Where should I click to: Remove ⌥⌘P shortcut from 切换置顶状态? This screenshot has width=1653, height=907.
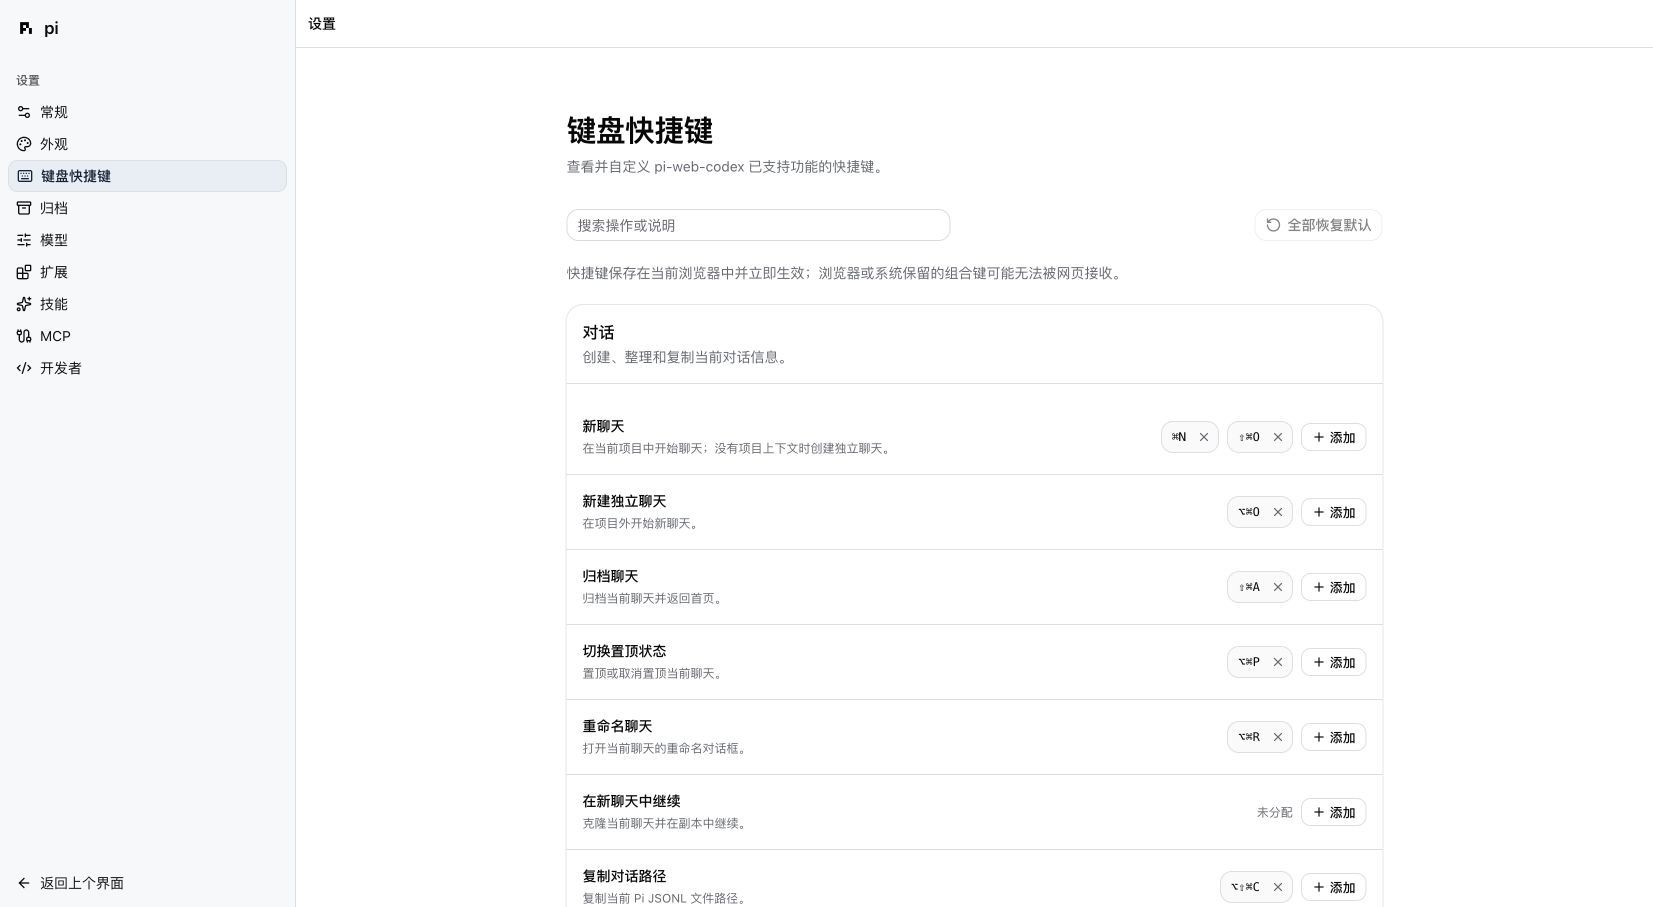point(1278,662)
